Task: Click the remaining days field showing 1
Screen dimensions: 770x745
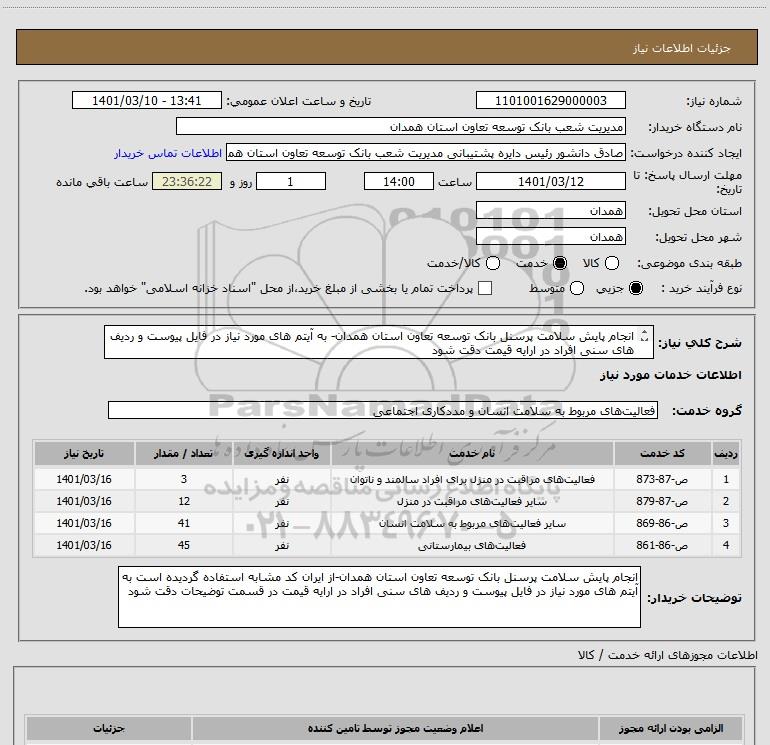Action: pos(291,181)
